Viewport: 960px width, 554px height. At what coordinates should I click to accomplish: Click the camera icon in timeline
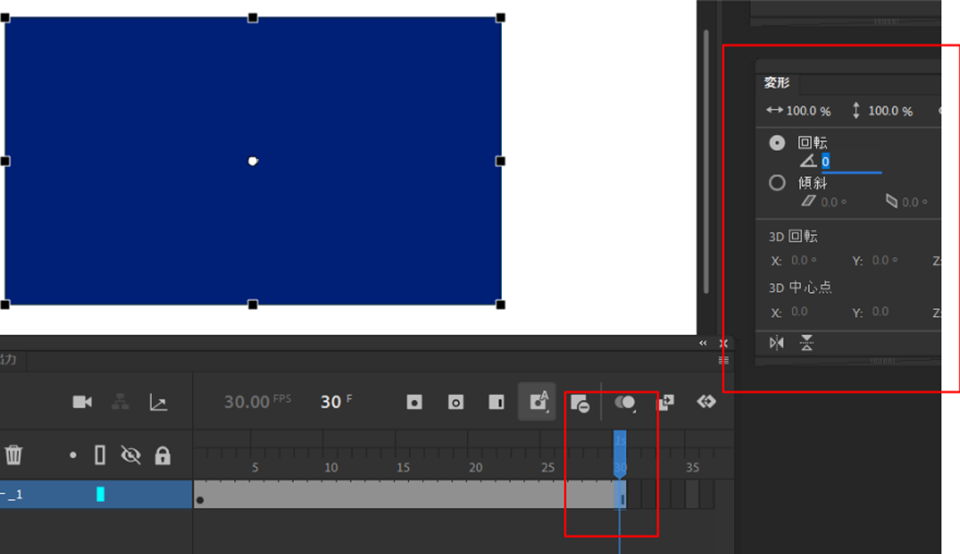pos(82,402)
